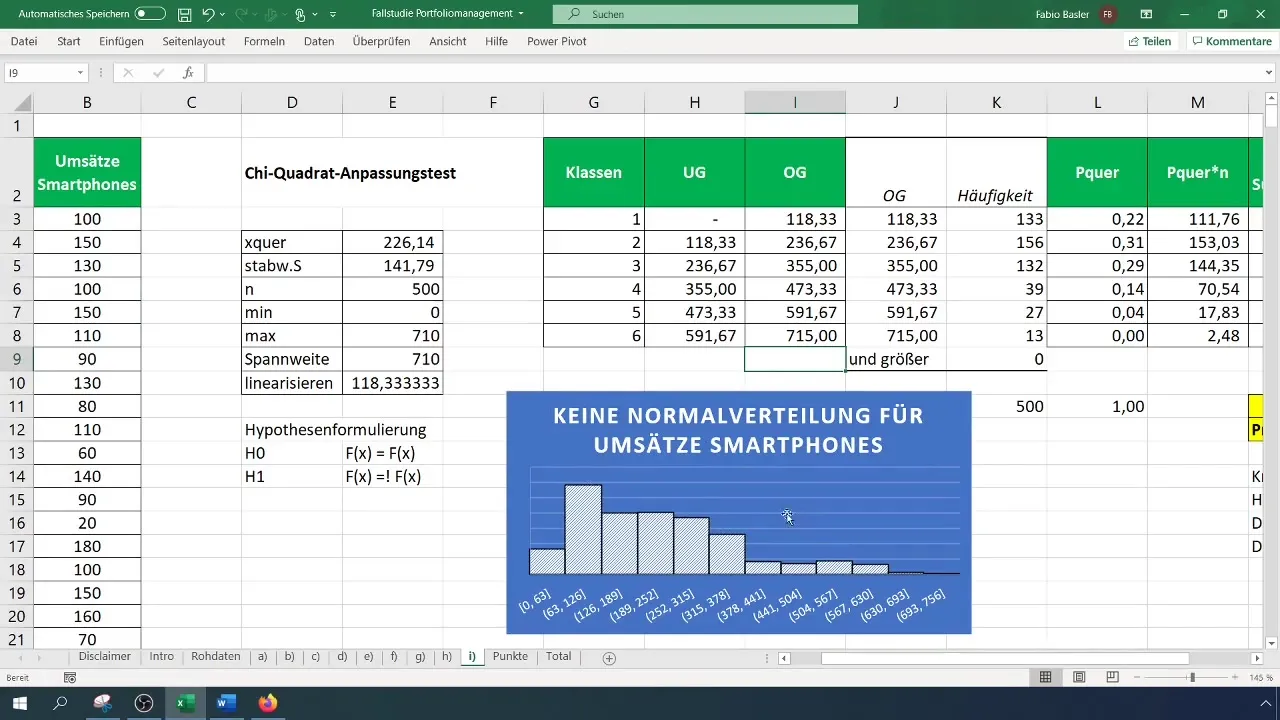
Task: Switch to Normal view icon
Action: (1045, 678)
